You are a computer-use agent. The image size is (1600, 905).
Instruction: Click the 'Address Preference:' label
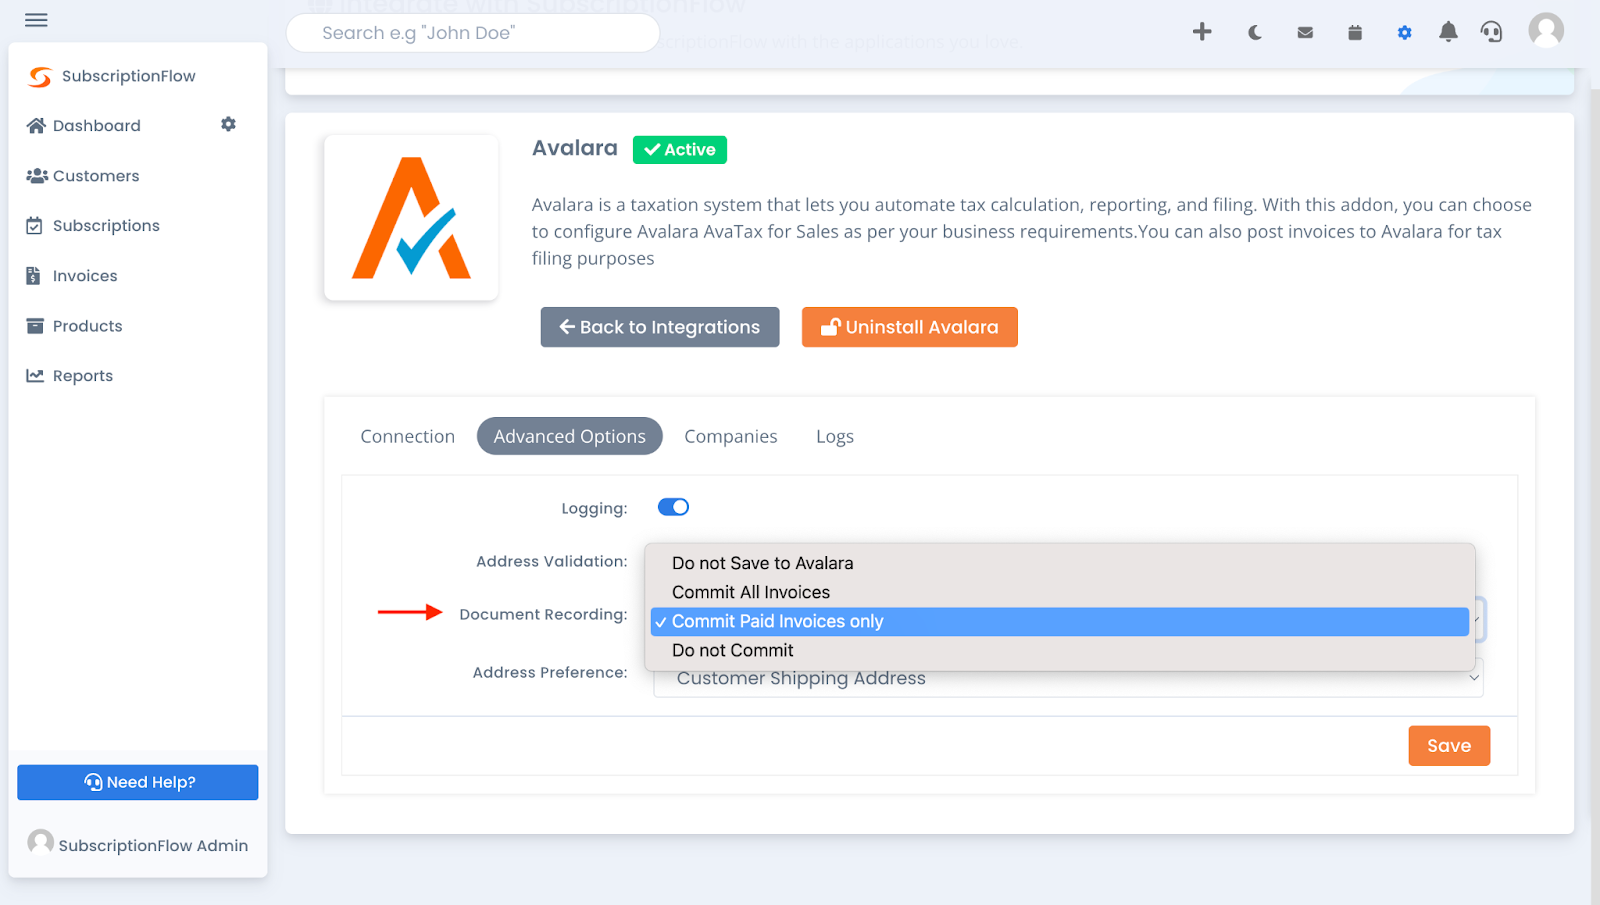click(x=550, y=672)
